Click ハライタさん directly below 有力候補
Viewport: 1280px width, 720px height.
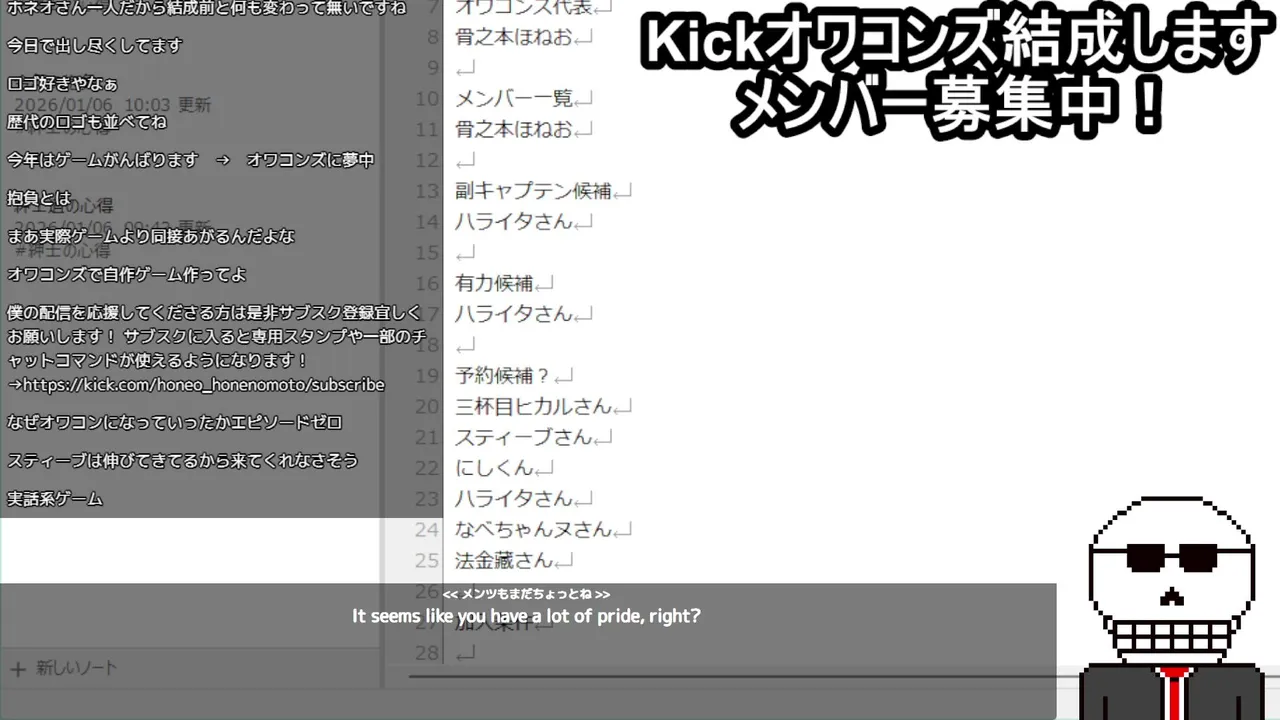pos(514,314)
